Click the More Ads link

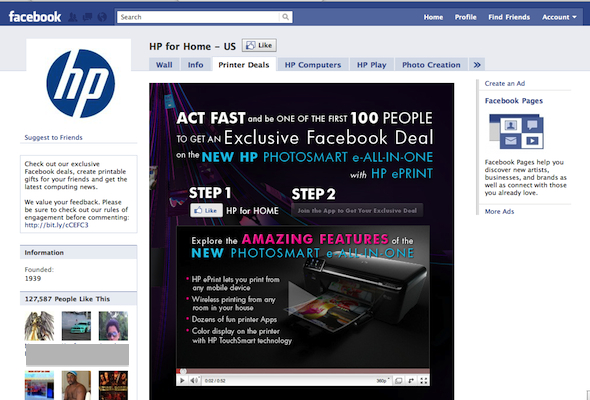pos(499,211)
